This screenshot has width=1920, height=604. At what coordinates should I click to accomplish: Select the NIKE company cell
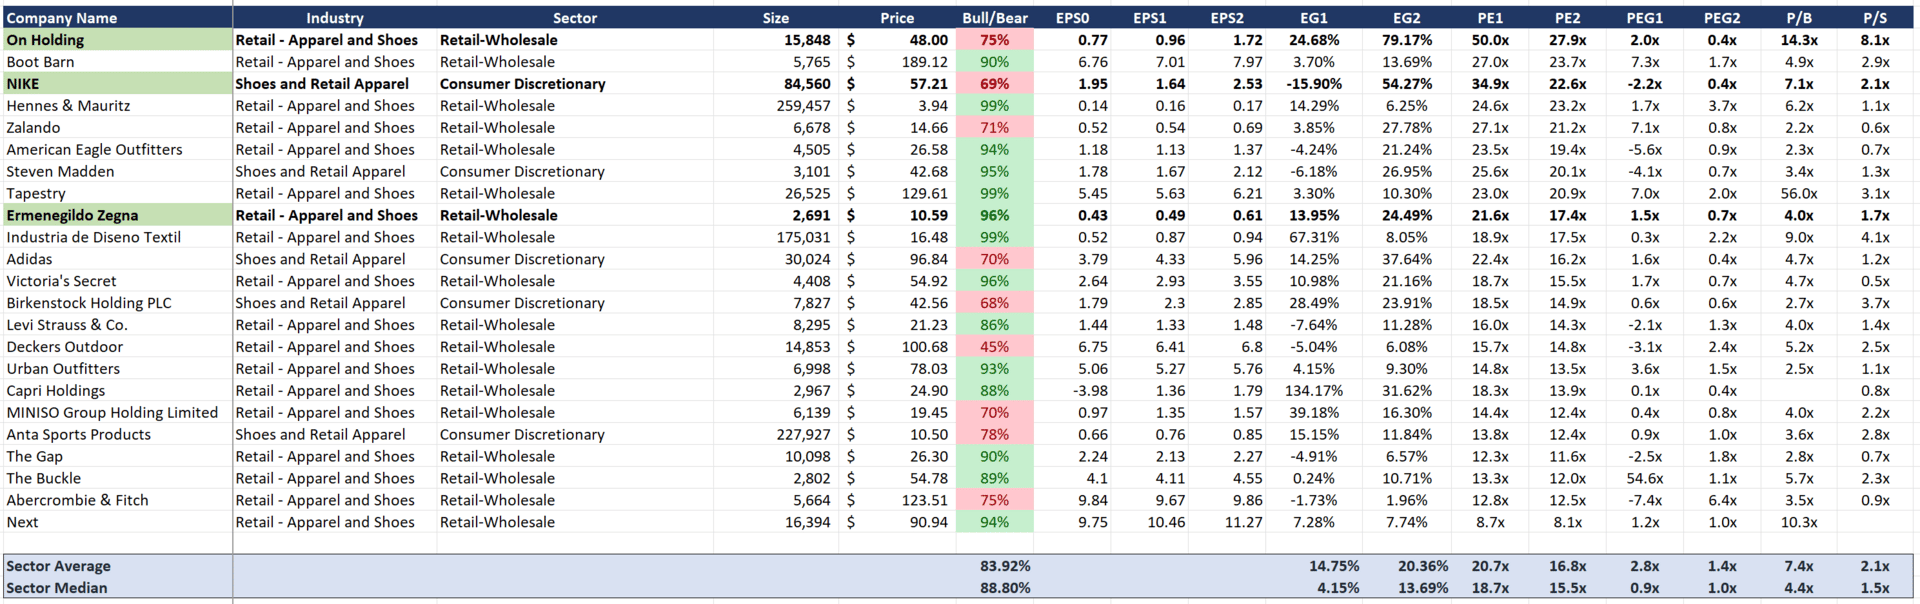pos(118,84)
